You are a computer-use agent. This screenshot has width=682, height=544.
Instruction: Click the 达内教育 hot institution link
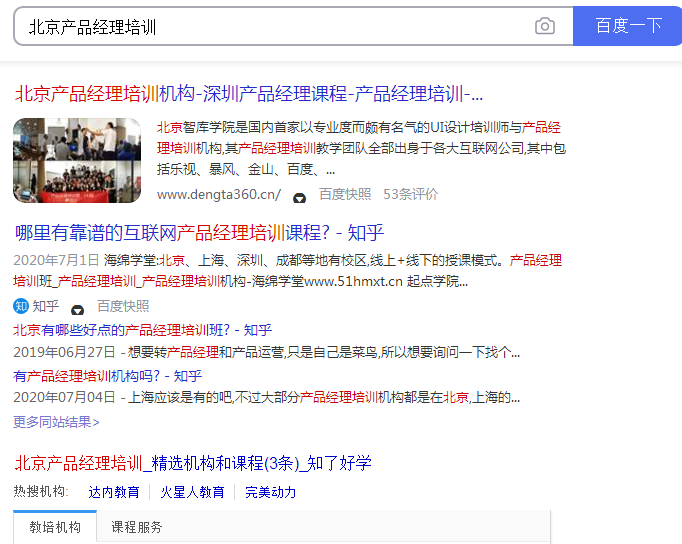click(x=114, y=492)
